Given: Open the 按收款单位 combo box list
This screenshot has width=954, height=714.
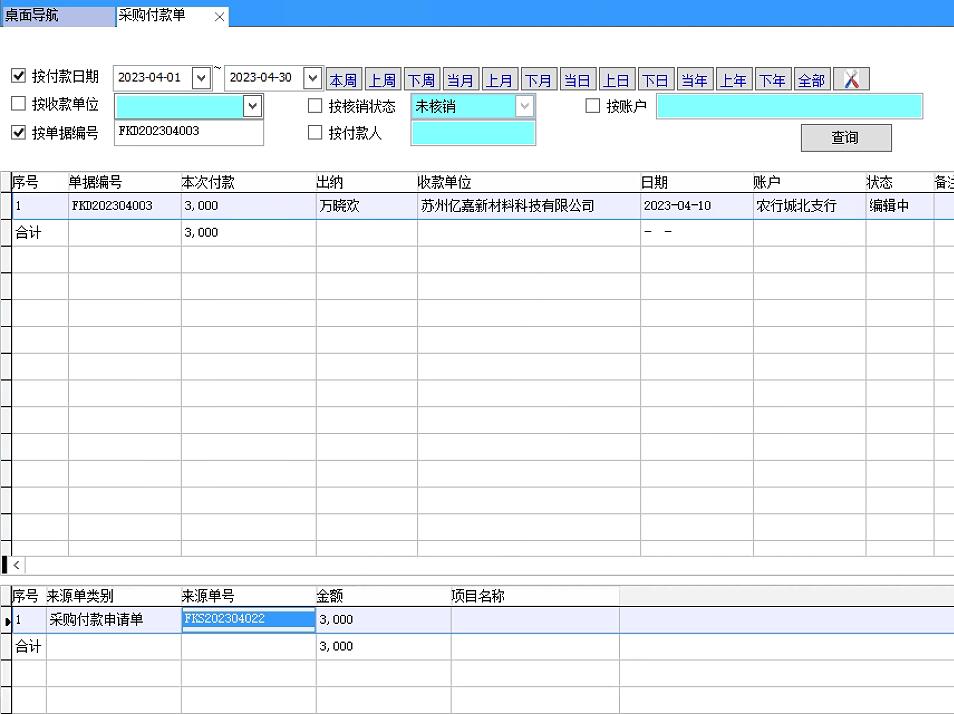Looking at the screenshot, I should click(x=252, y=106).
